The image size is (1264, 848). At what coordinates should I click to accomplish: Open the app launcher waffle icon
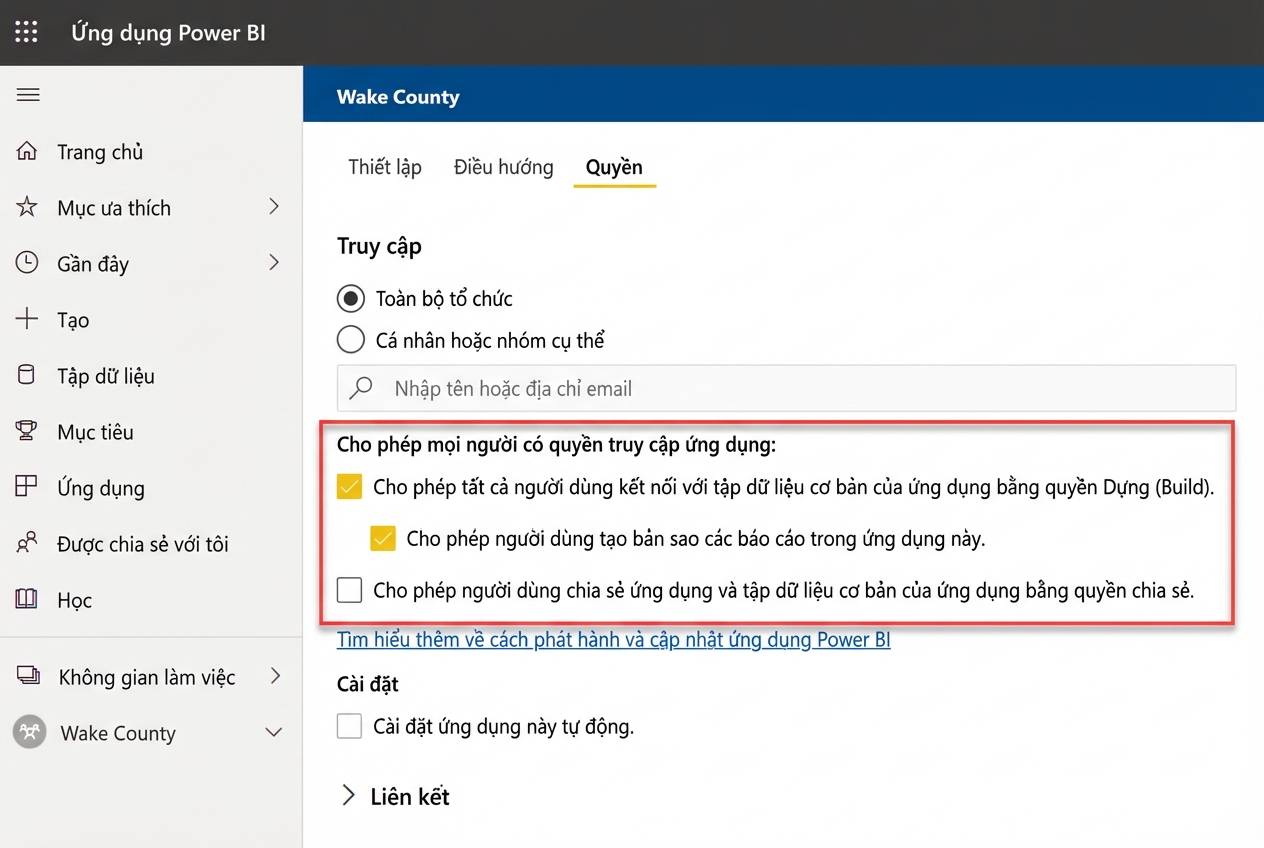tap(27, 33)
